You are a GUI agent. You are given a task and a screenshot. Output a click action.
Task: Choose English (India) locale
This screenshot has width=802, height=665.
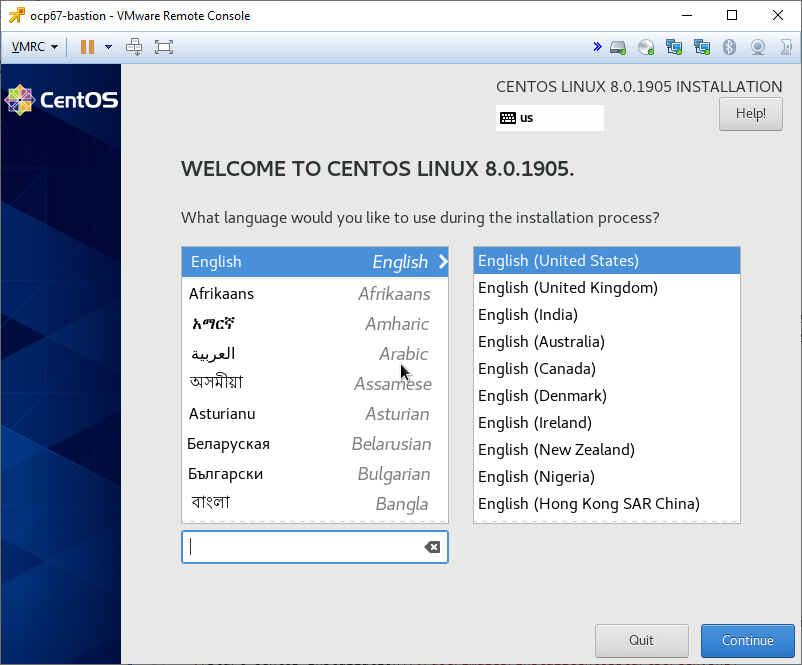pos(607,315)
